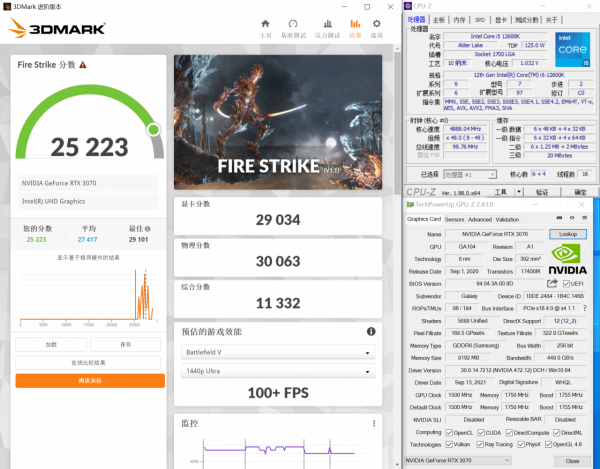
Task: Click the CPU-Z title bar app icon
Action: click(408, 6)
